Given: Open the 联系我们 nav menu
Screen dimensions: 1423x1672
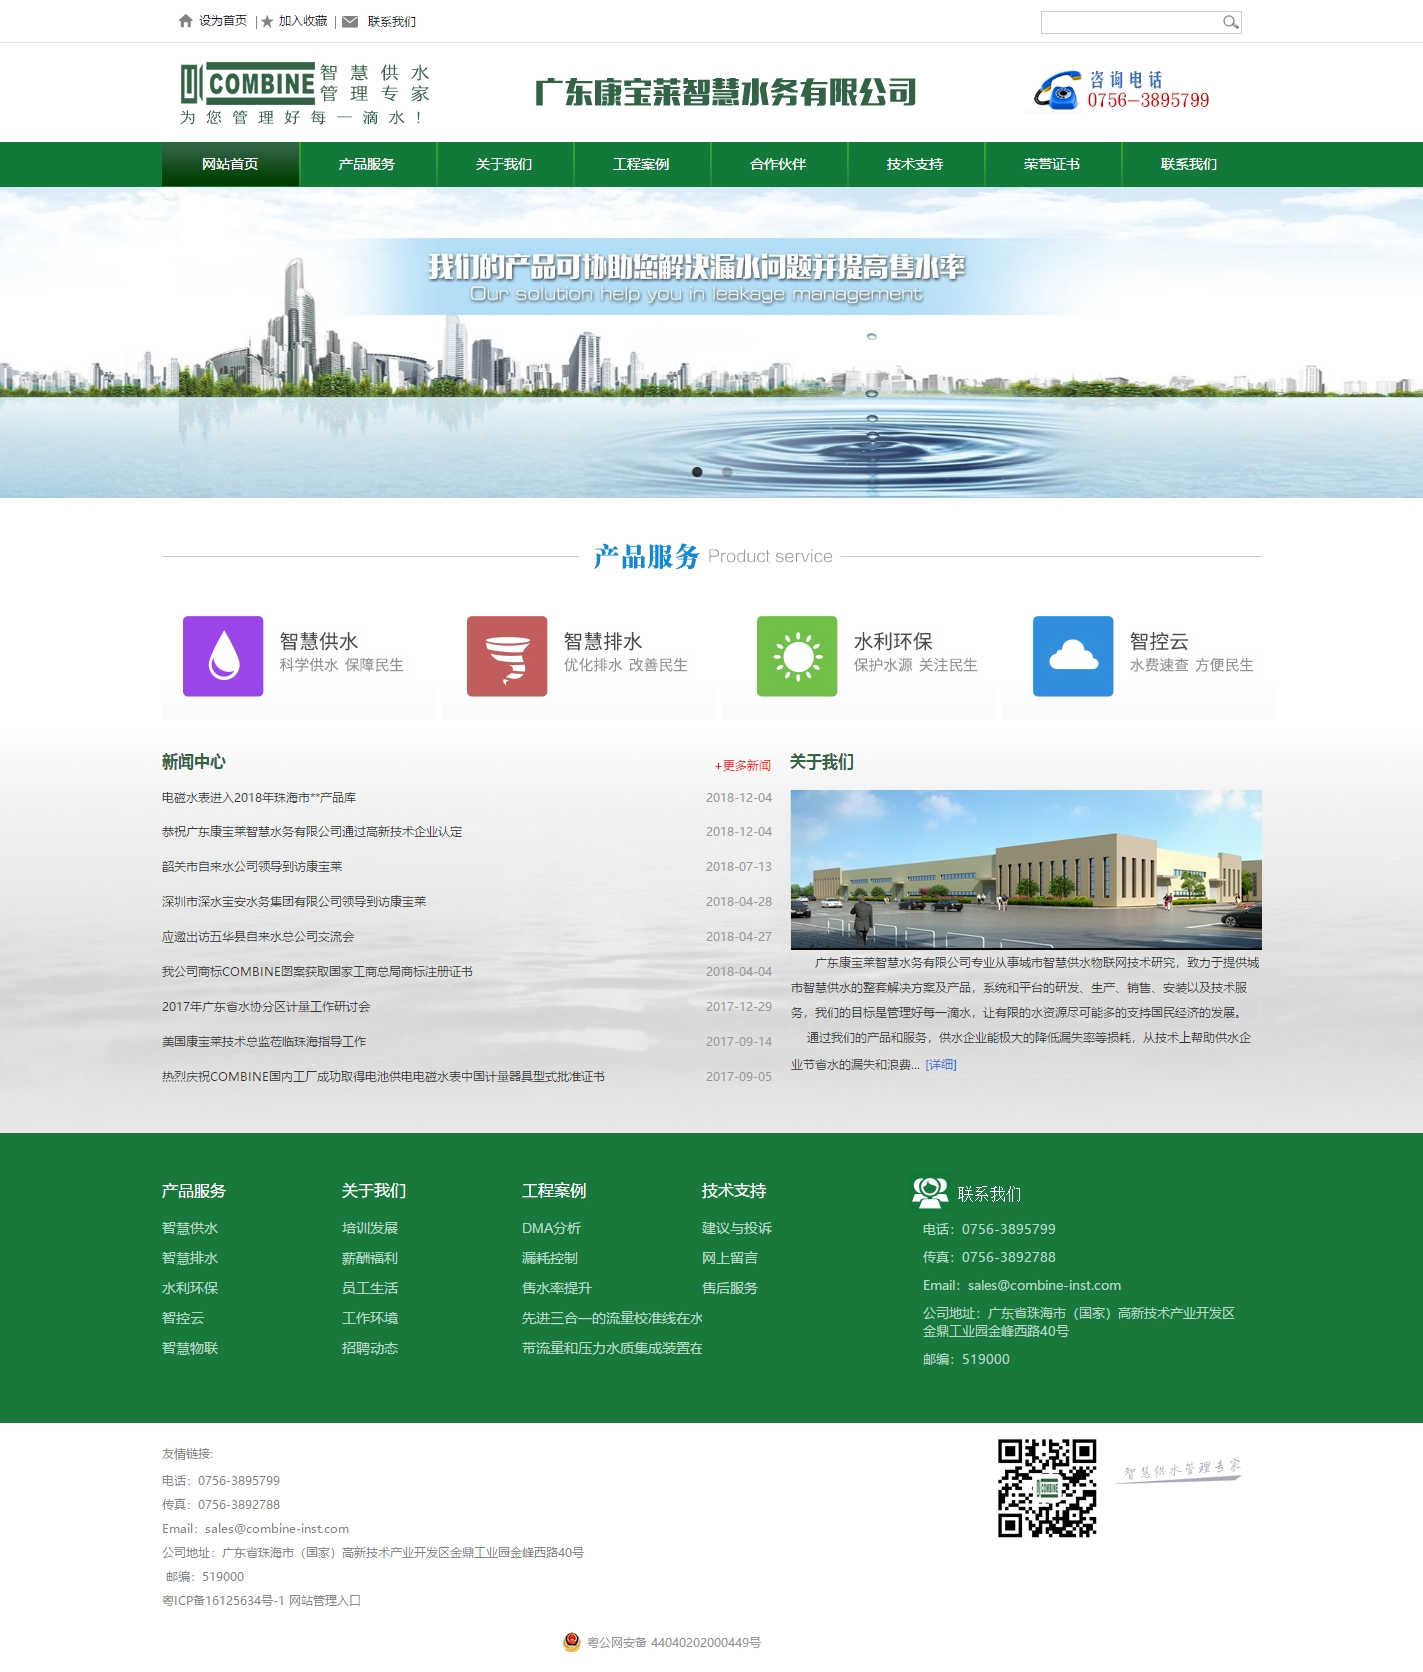Looking at the screenshot, I should point(1189,164).
